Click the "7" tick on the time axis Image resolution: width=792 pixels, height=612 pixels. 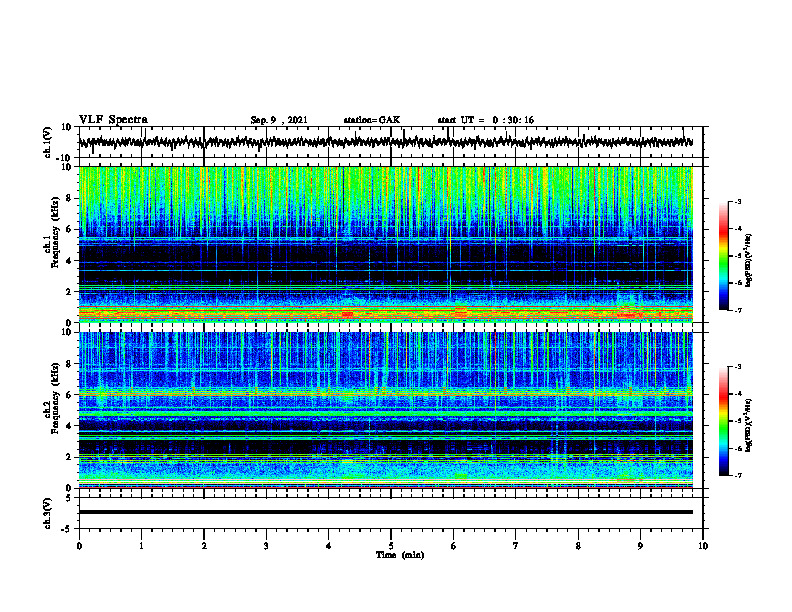(516, 546)
